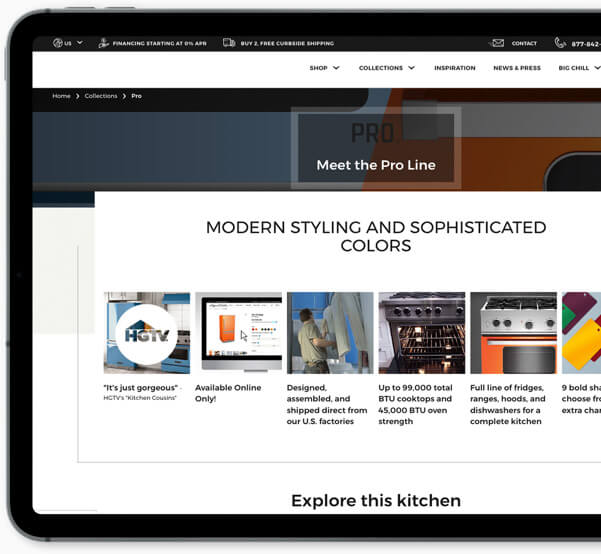Open the orange range thumbnail
The image size is (601, 554).
[x=514, y=333]
